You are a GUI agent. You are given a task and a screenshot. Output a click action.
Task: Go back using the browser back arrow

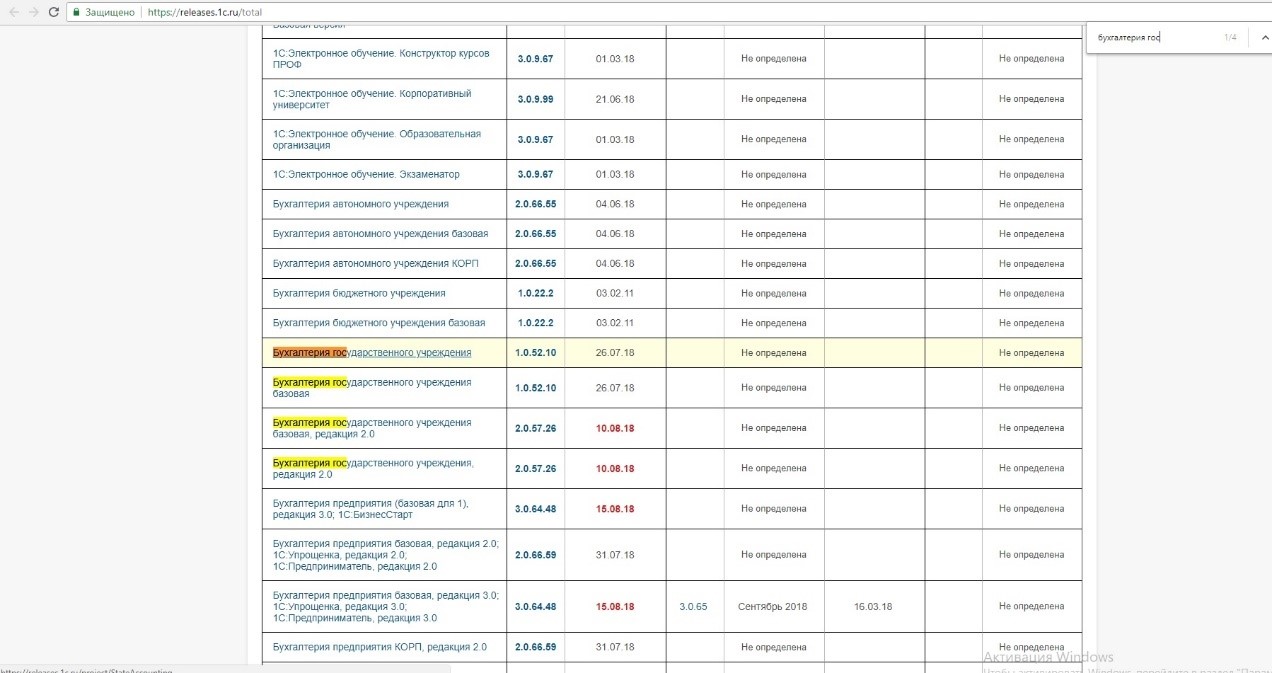coord(14,12)
